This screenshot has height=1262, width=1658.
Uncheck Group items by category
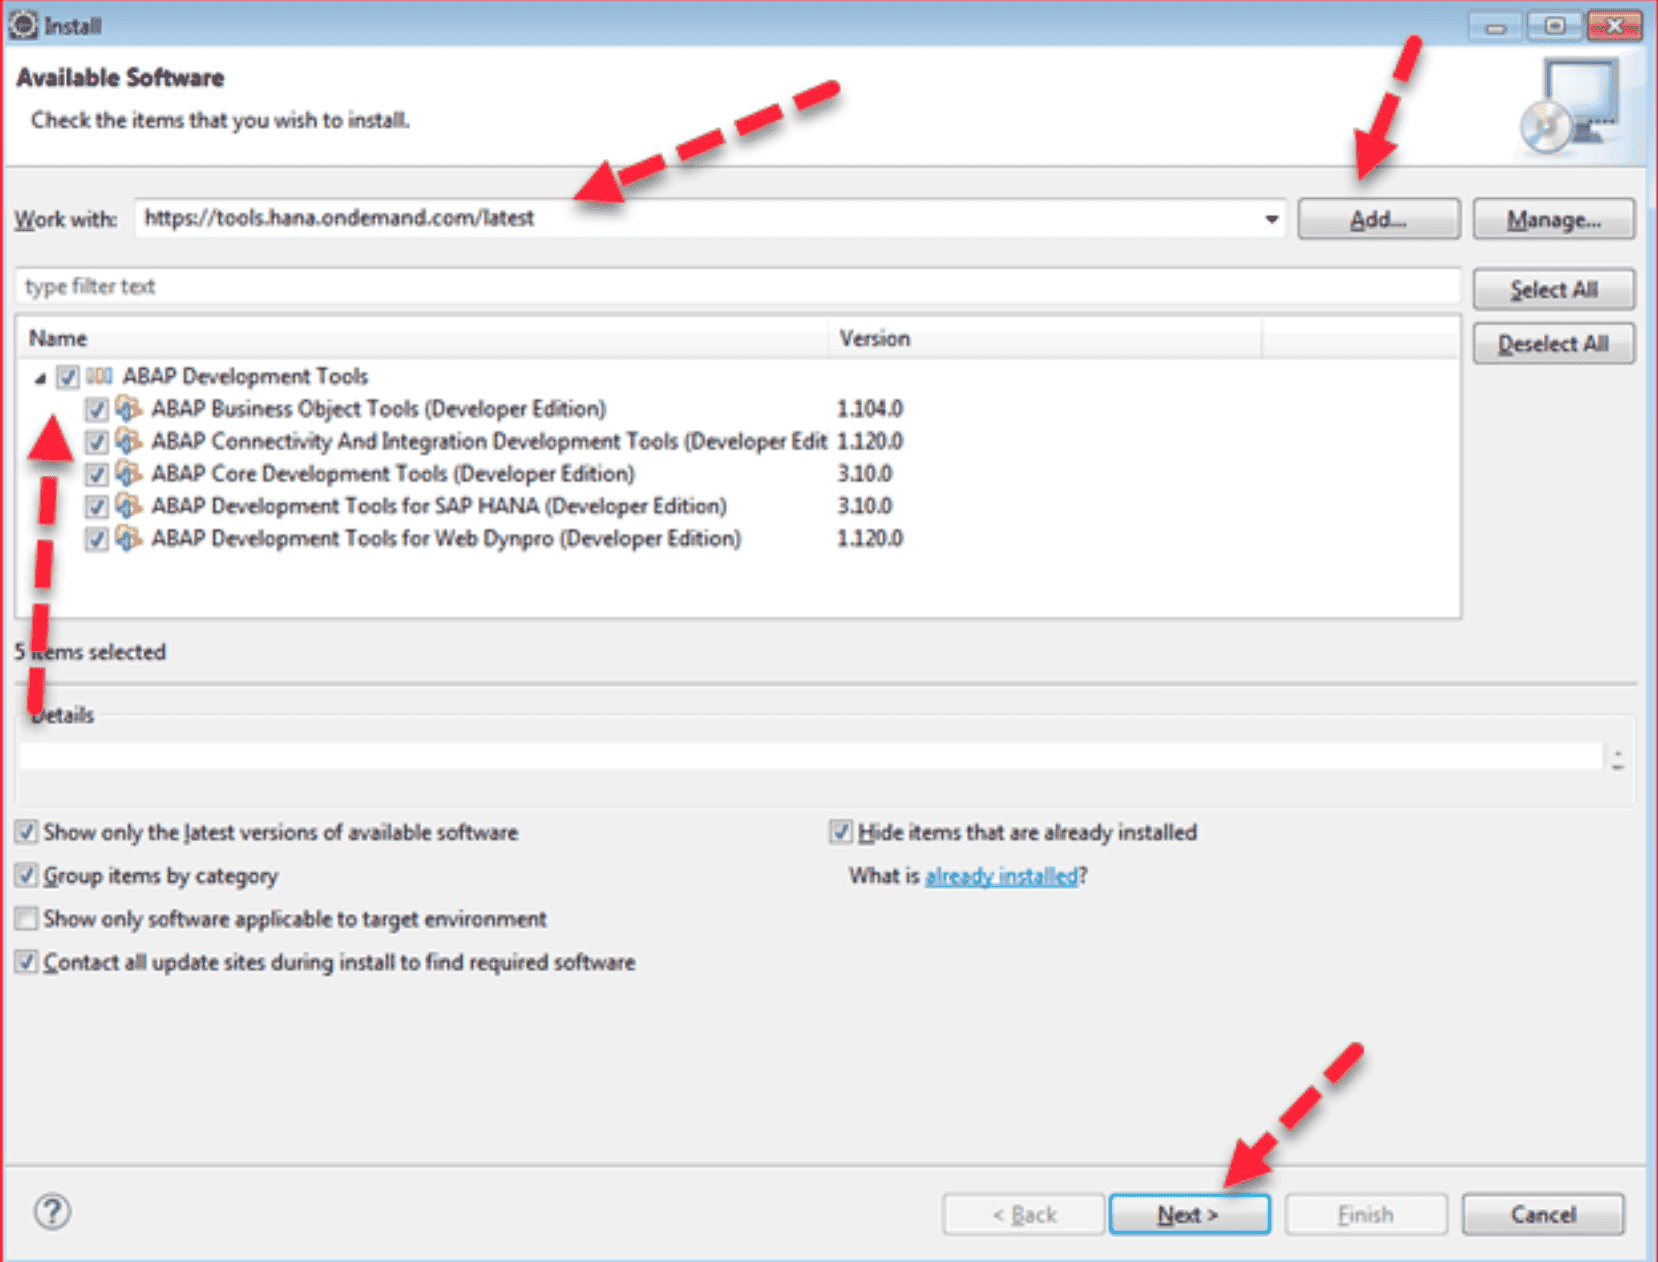point(26,875)
